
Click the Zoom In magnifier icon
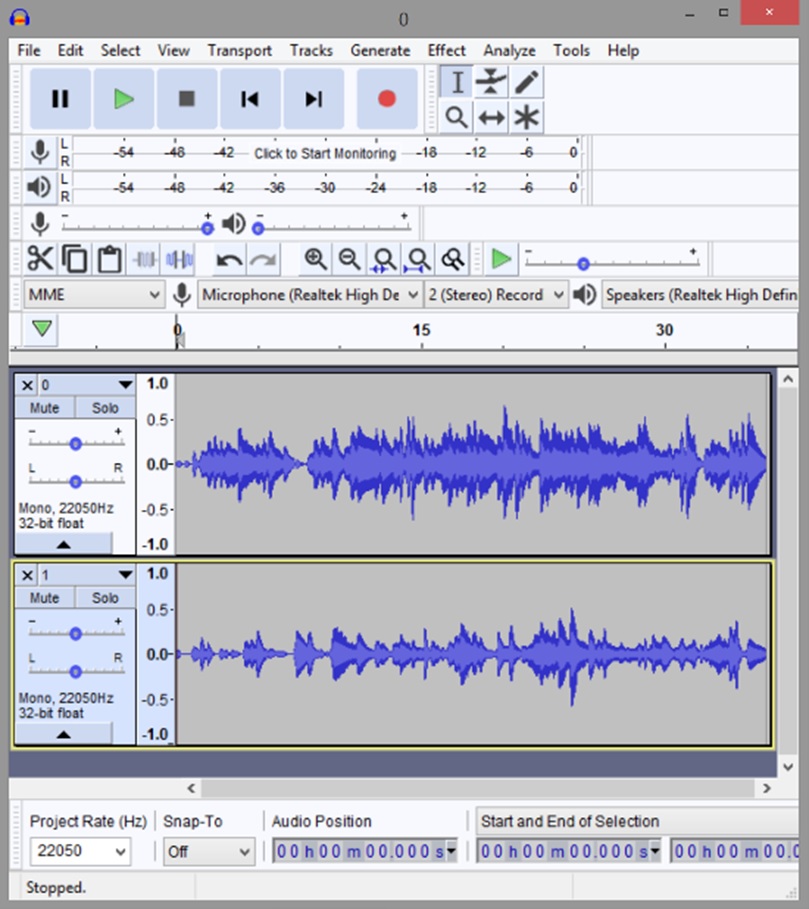click(x=316, y=260)
